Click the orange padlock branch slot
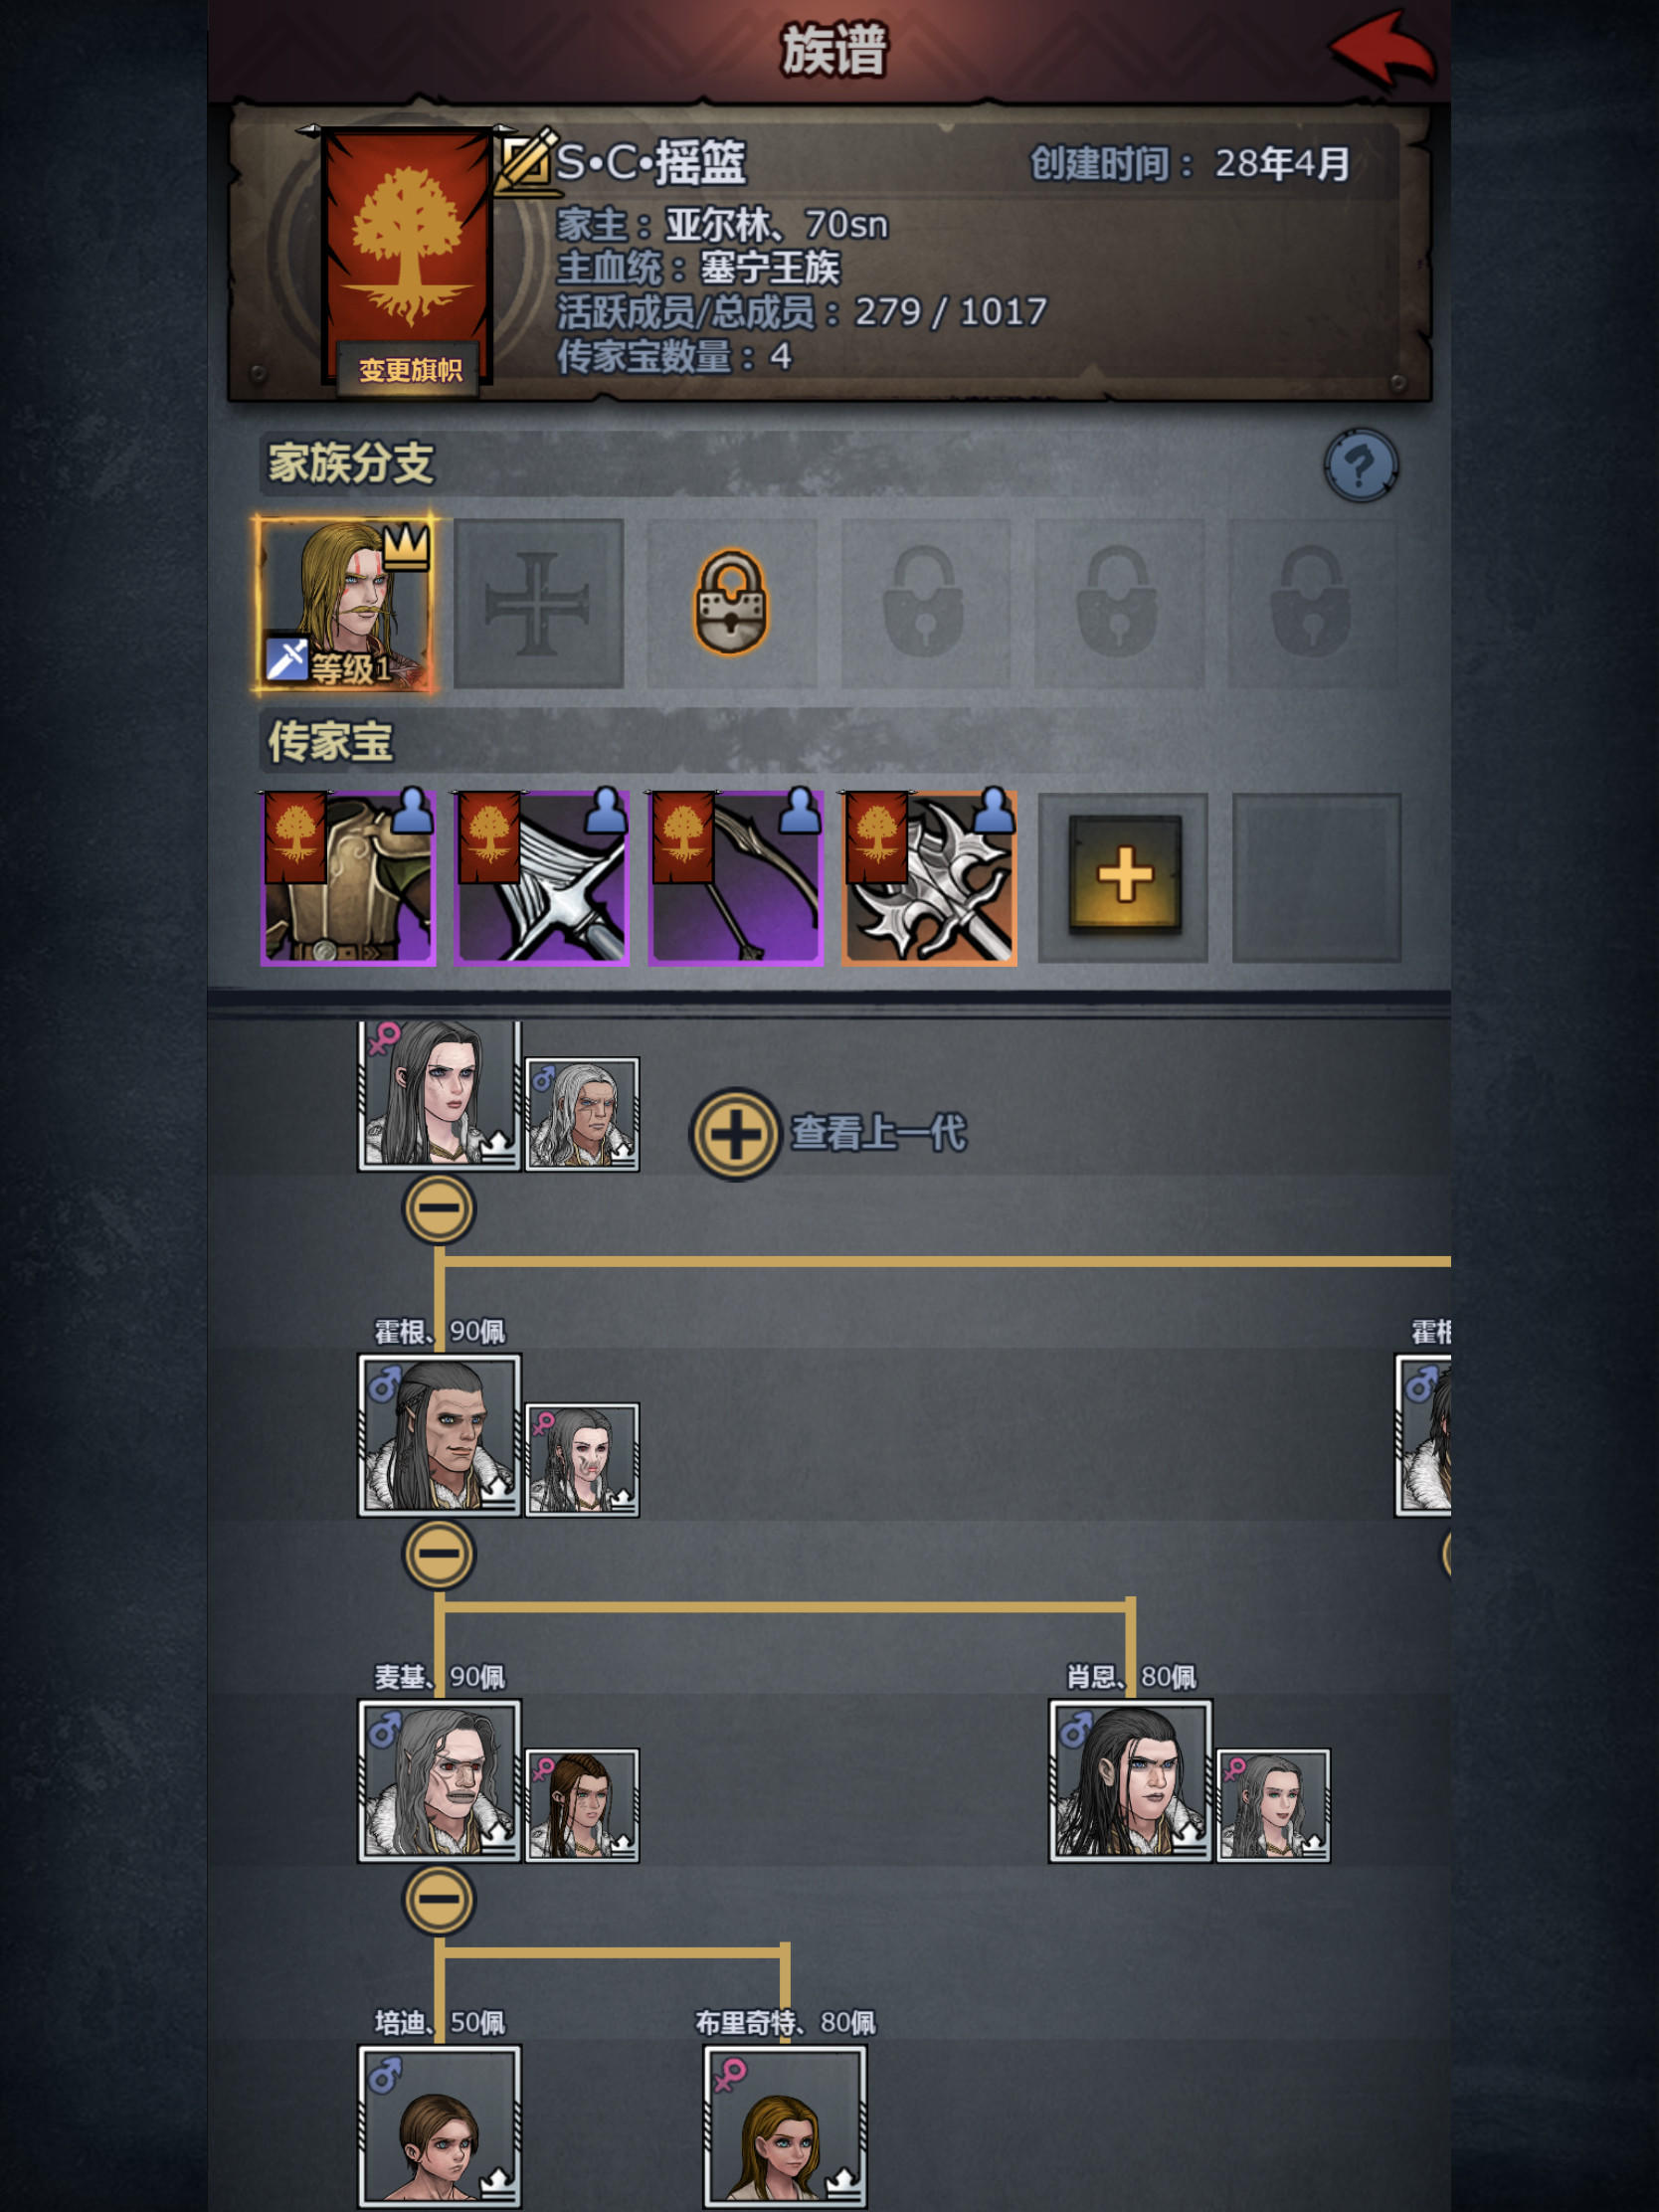1659x2212 pixels. point(732,602)
